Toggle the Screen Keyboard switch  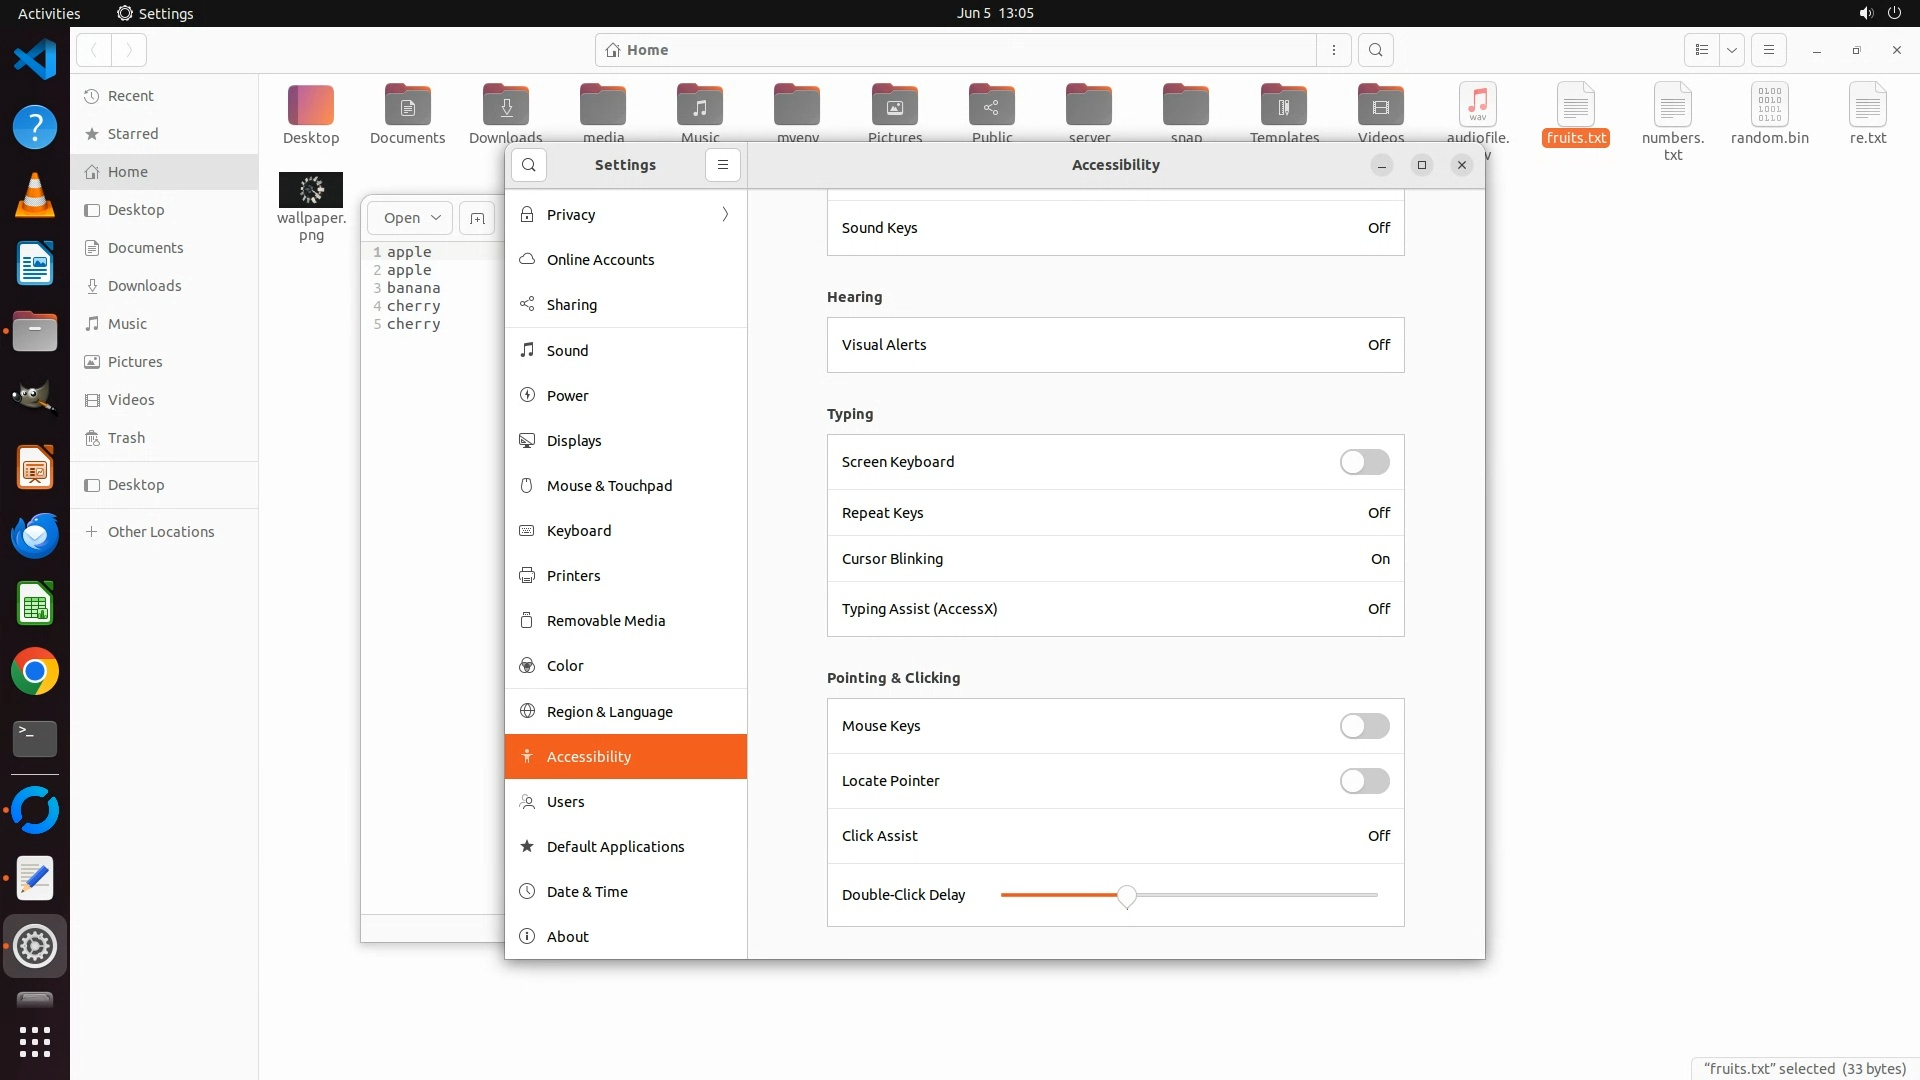(x=1364, y=462)
